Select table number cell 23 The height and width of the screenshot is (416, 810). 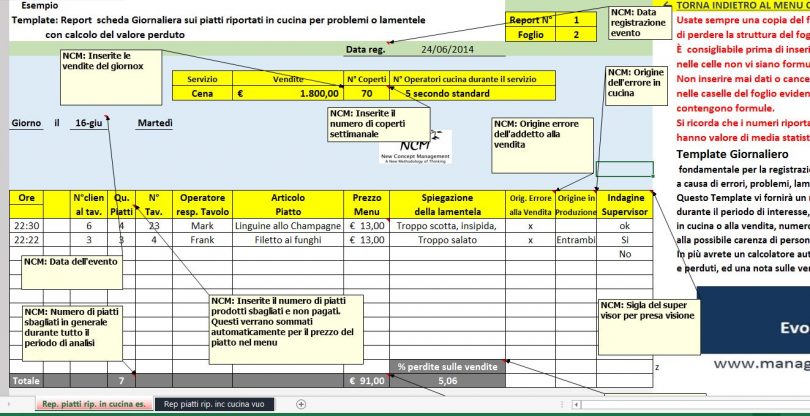click(x=153, y=226)
